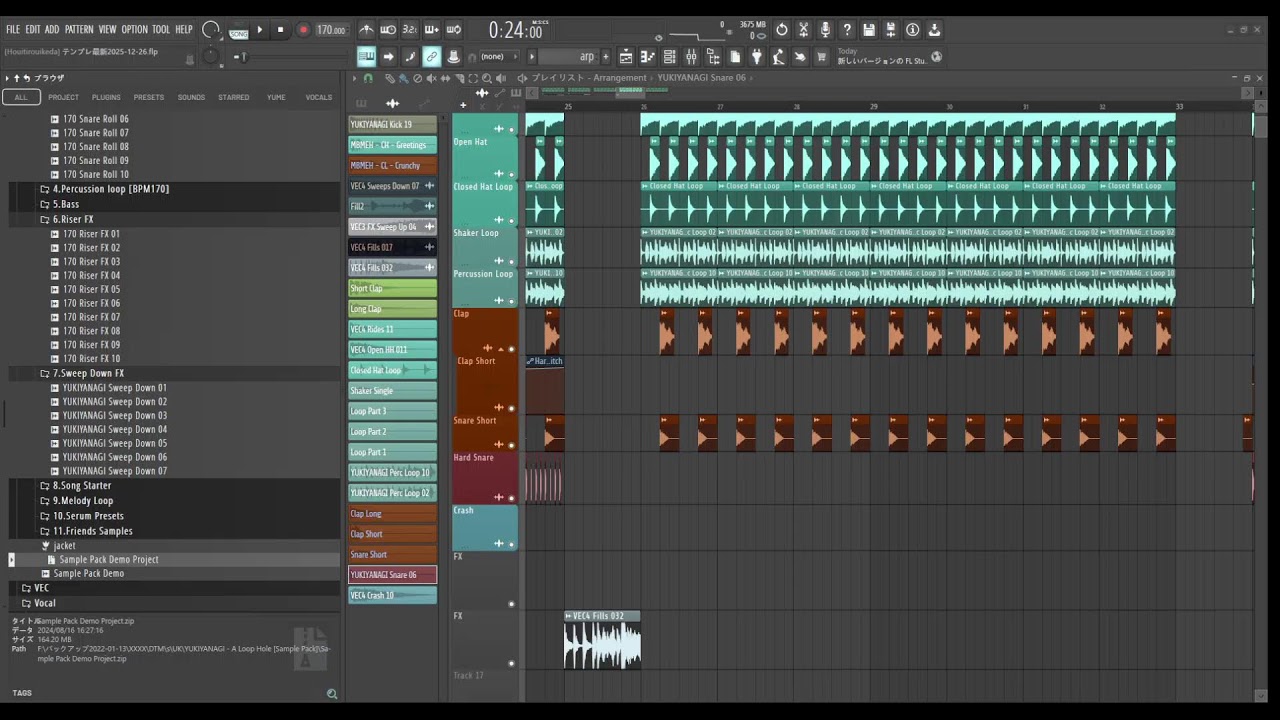The height and width of the screenshot is (720, 1280).
Task: Click the main volume knob
Action: (211, 29)
